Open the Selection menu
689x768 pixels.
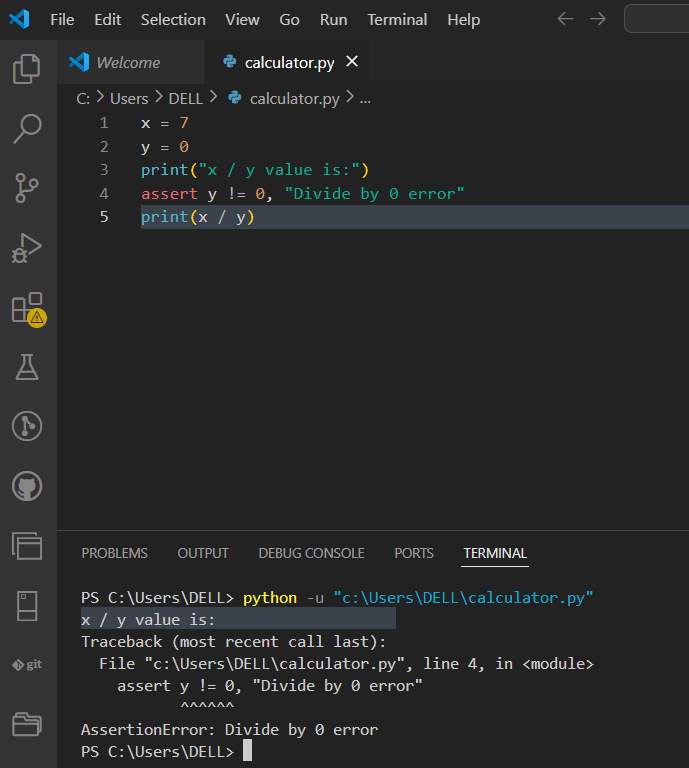click(x=173, y=20)
